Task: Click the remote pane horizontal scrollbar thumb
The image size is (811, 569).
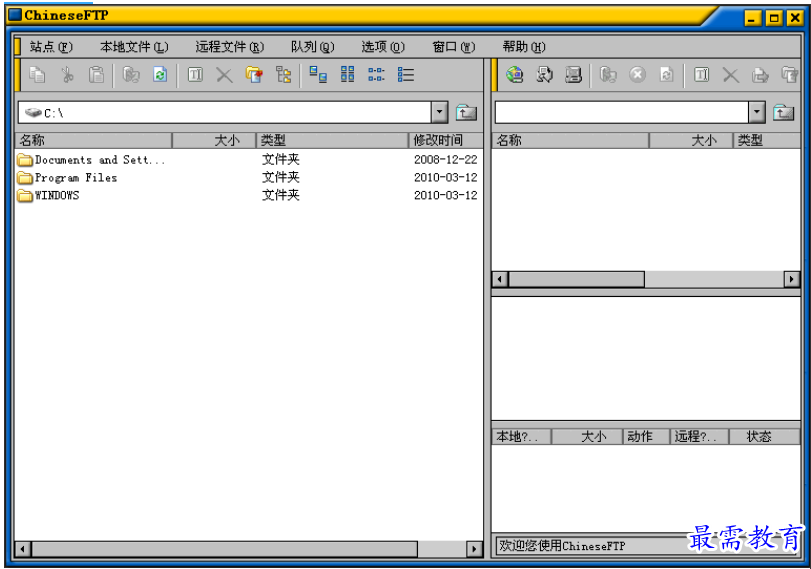Action: click(x=576, y=279)
